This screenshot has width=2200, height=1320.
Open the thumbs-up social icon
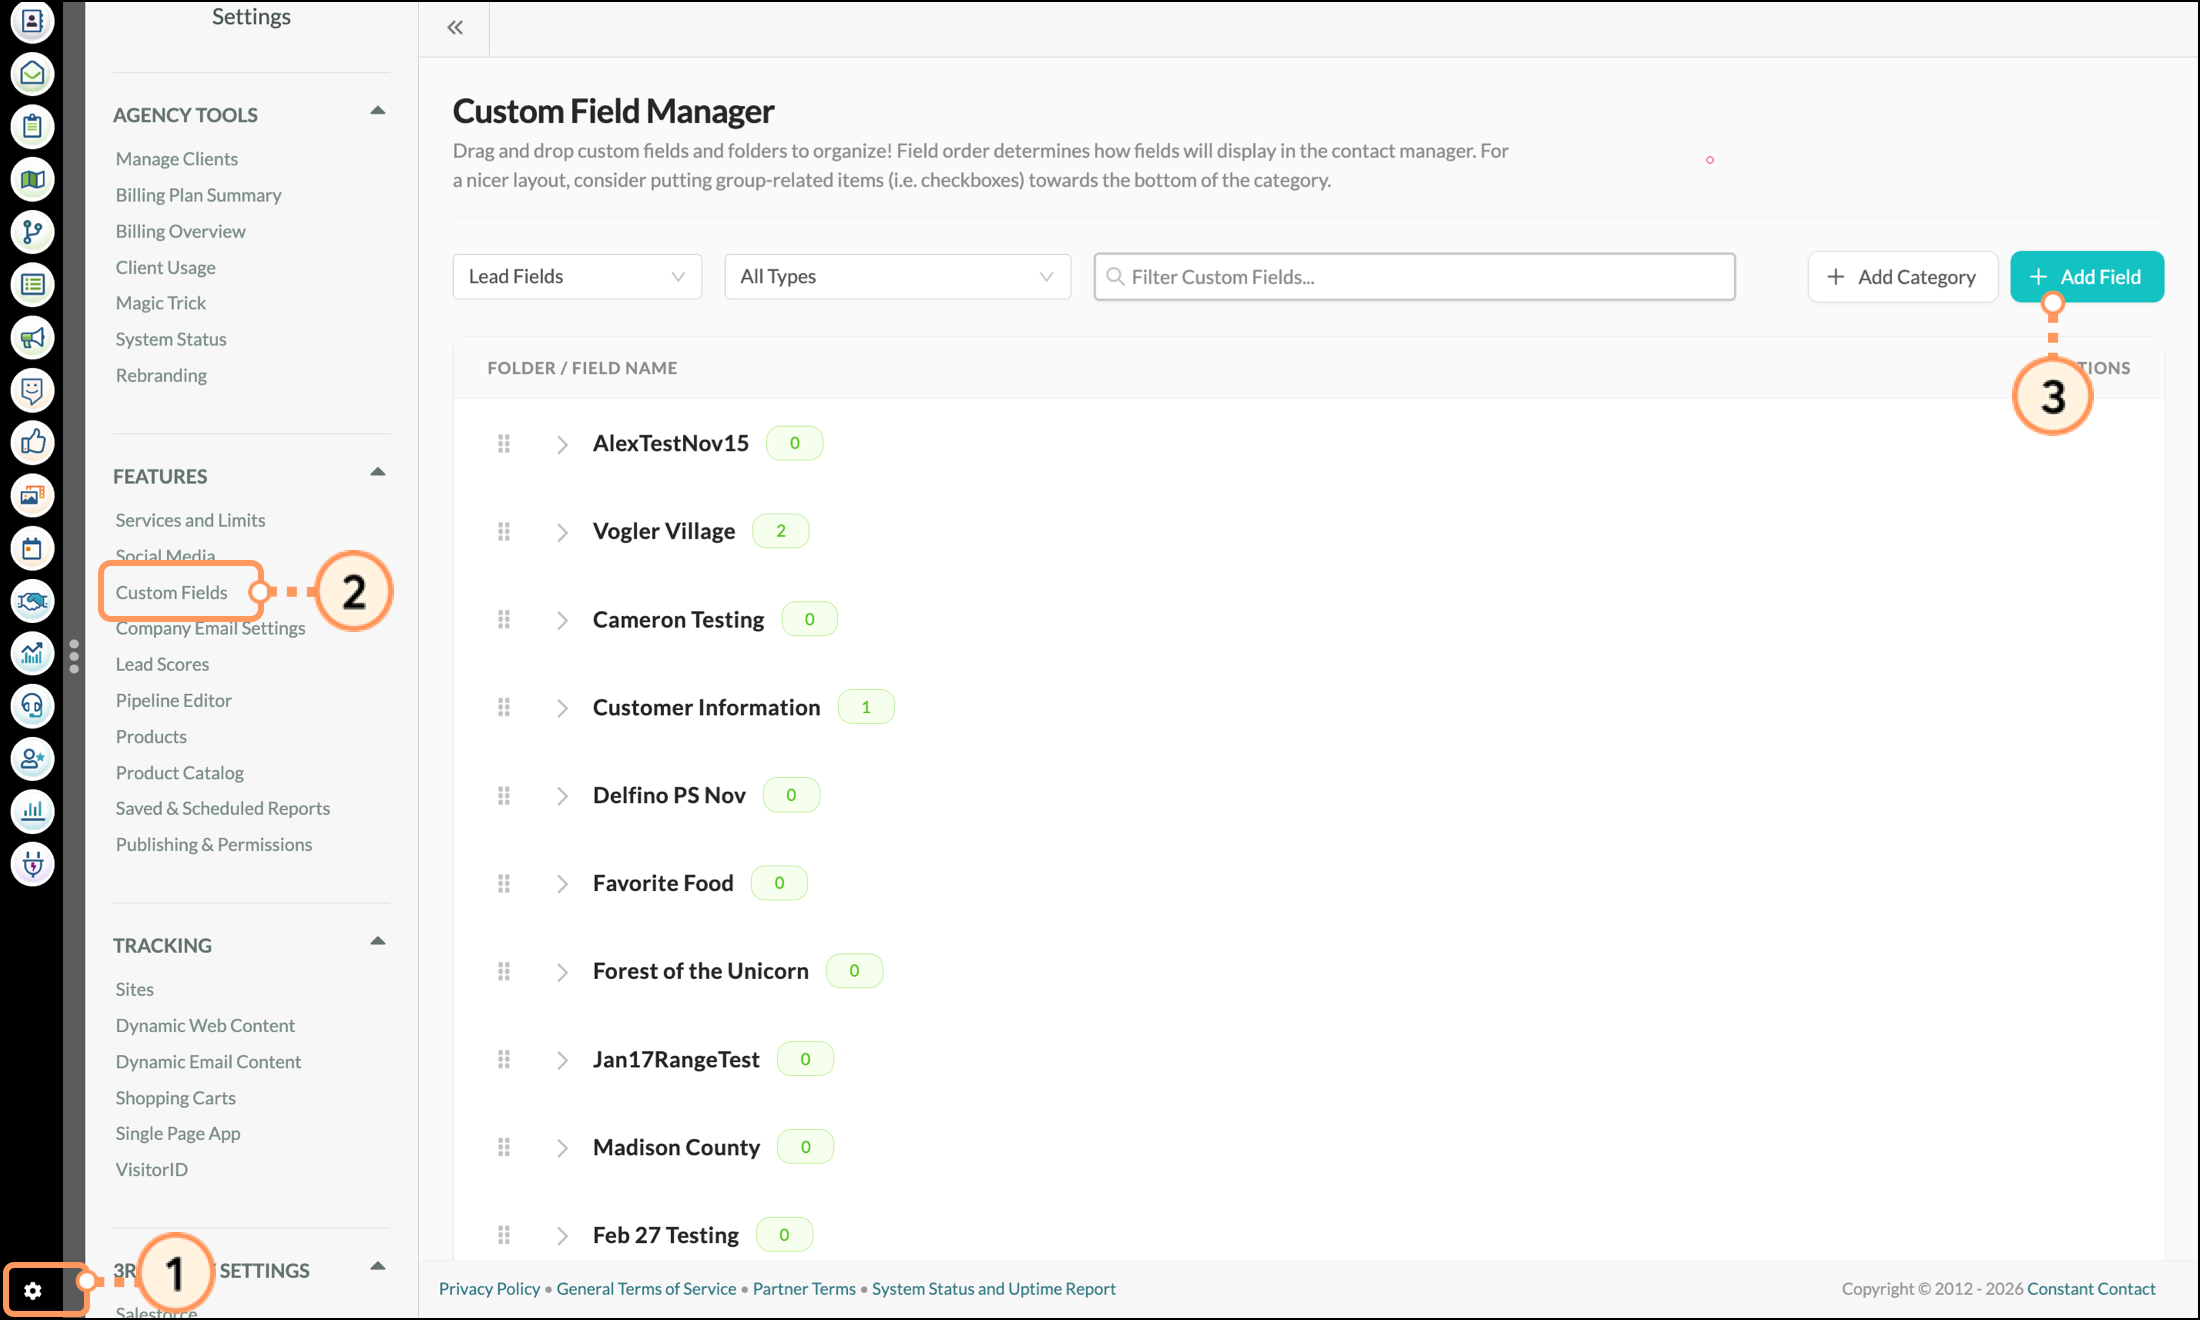[x=32, y=443]
